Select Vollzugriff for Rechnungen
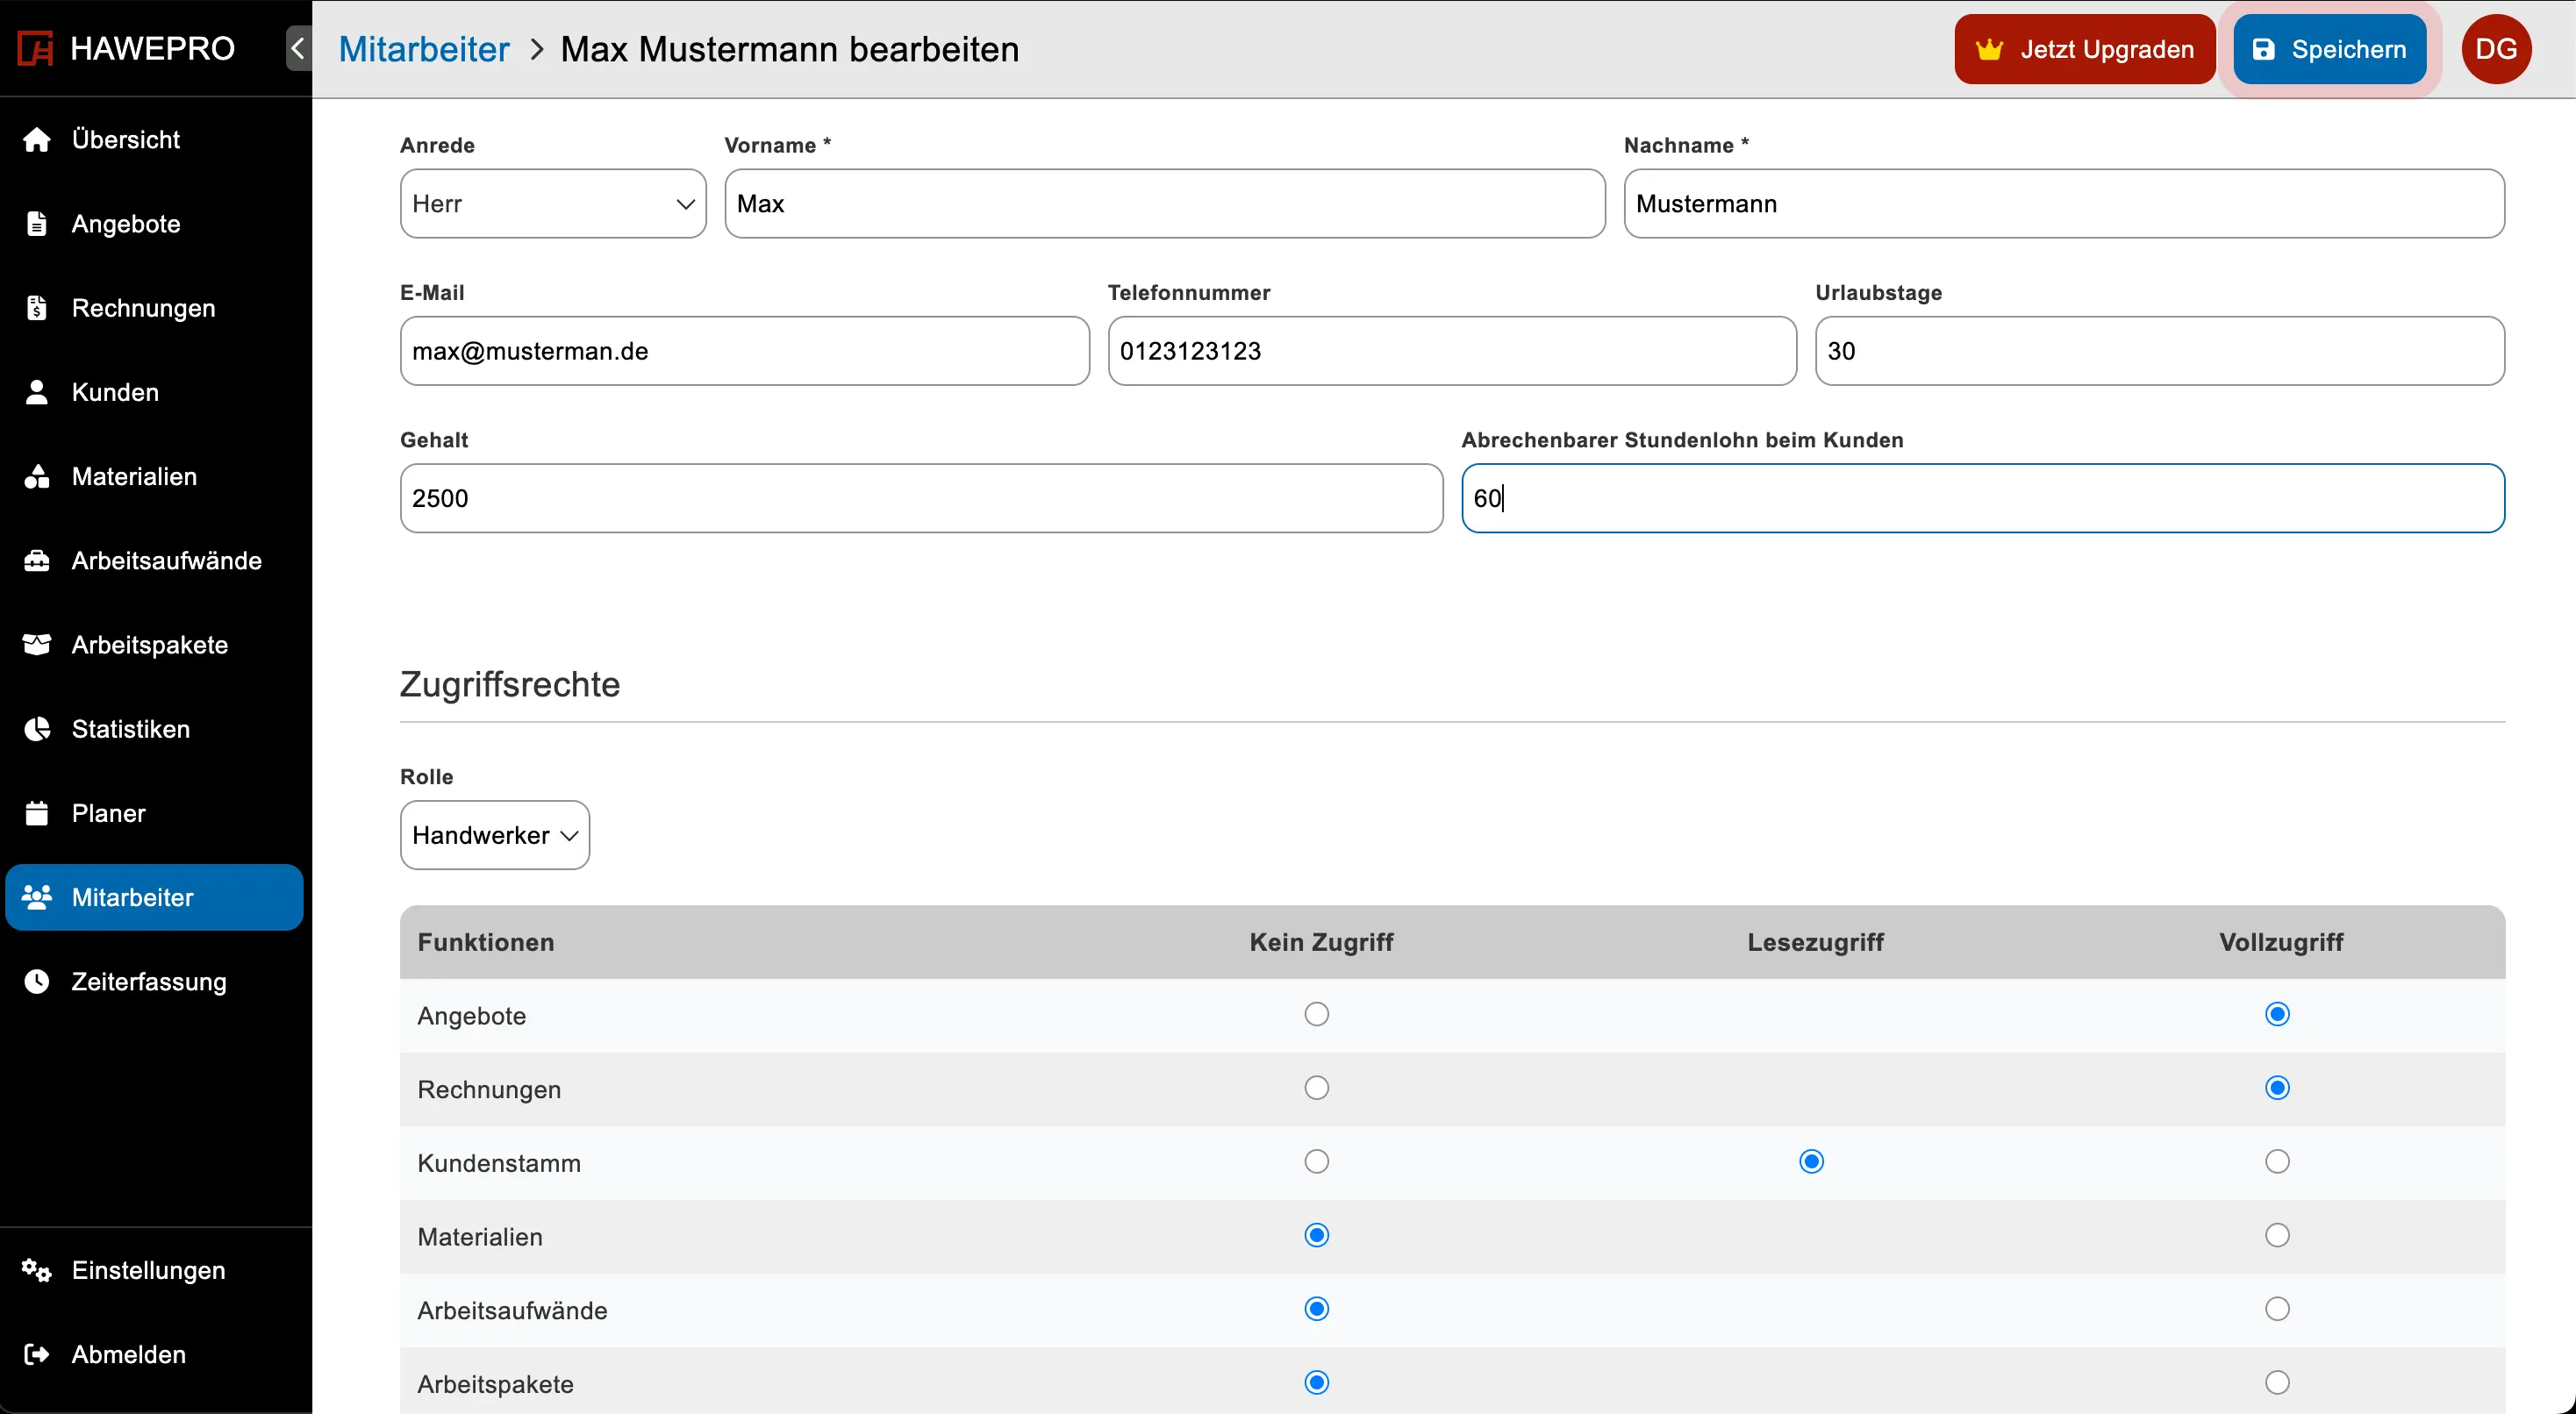Screen dimensions: 2576x1414 pyautogui.click(x=2277, y=1088)
